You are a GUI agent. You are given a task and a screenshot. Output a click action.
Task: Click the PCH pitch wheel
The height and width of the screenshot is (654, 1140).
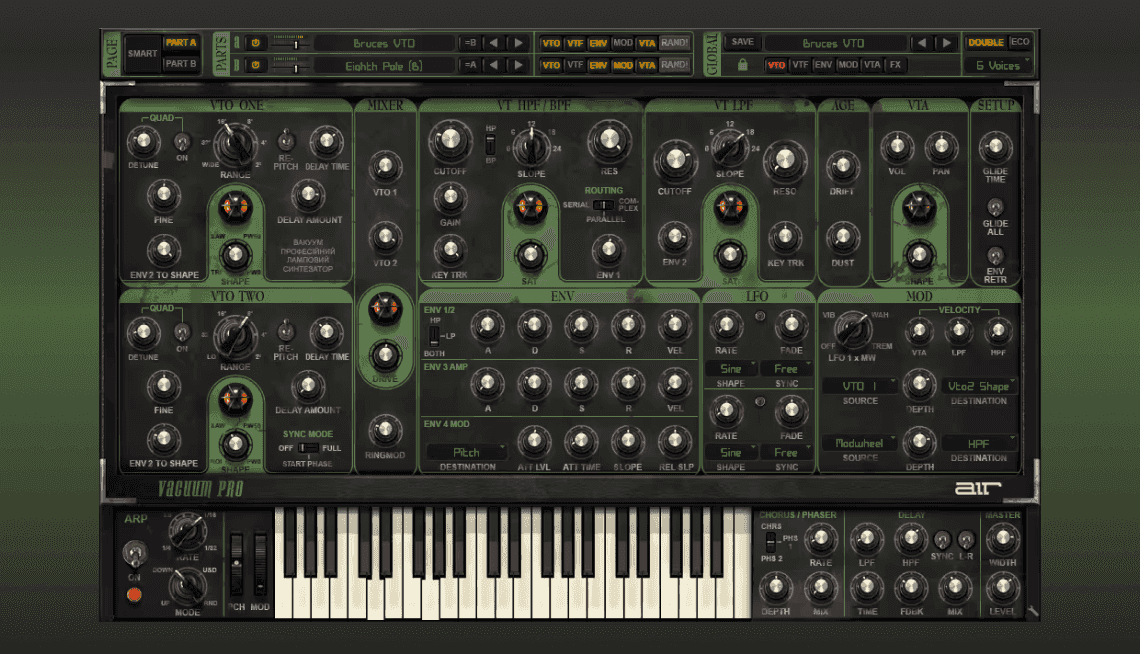(236, 565)
